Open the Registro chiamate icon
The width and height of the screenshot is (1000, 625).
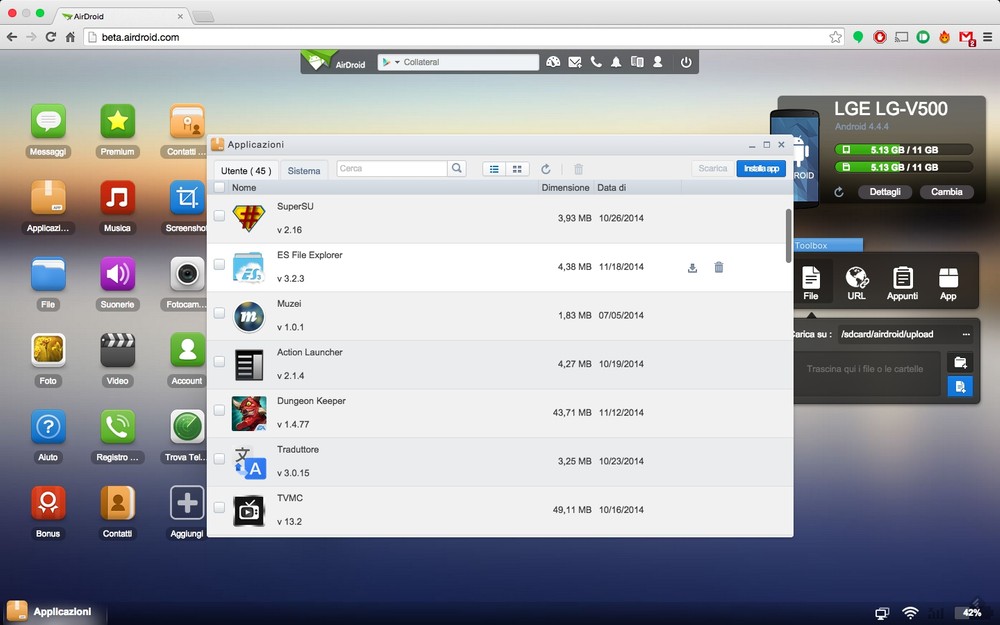[117, 427]
